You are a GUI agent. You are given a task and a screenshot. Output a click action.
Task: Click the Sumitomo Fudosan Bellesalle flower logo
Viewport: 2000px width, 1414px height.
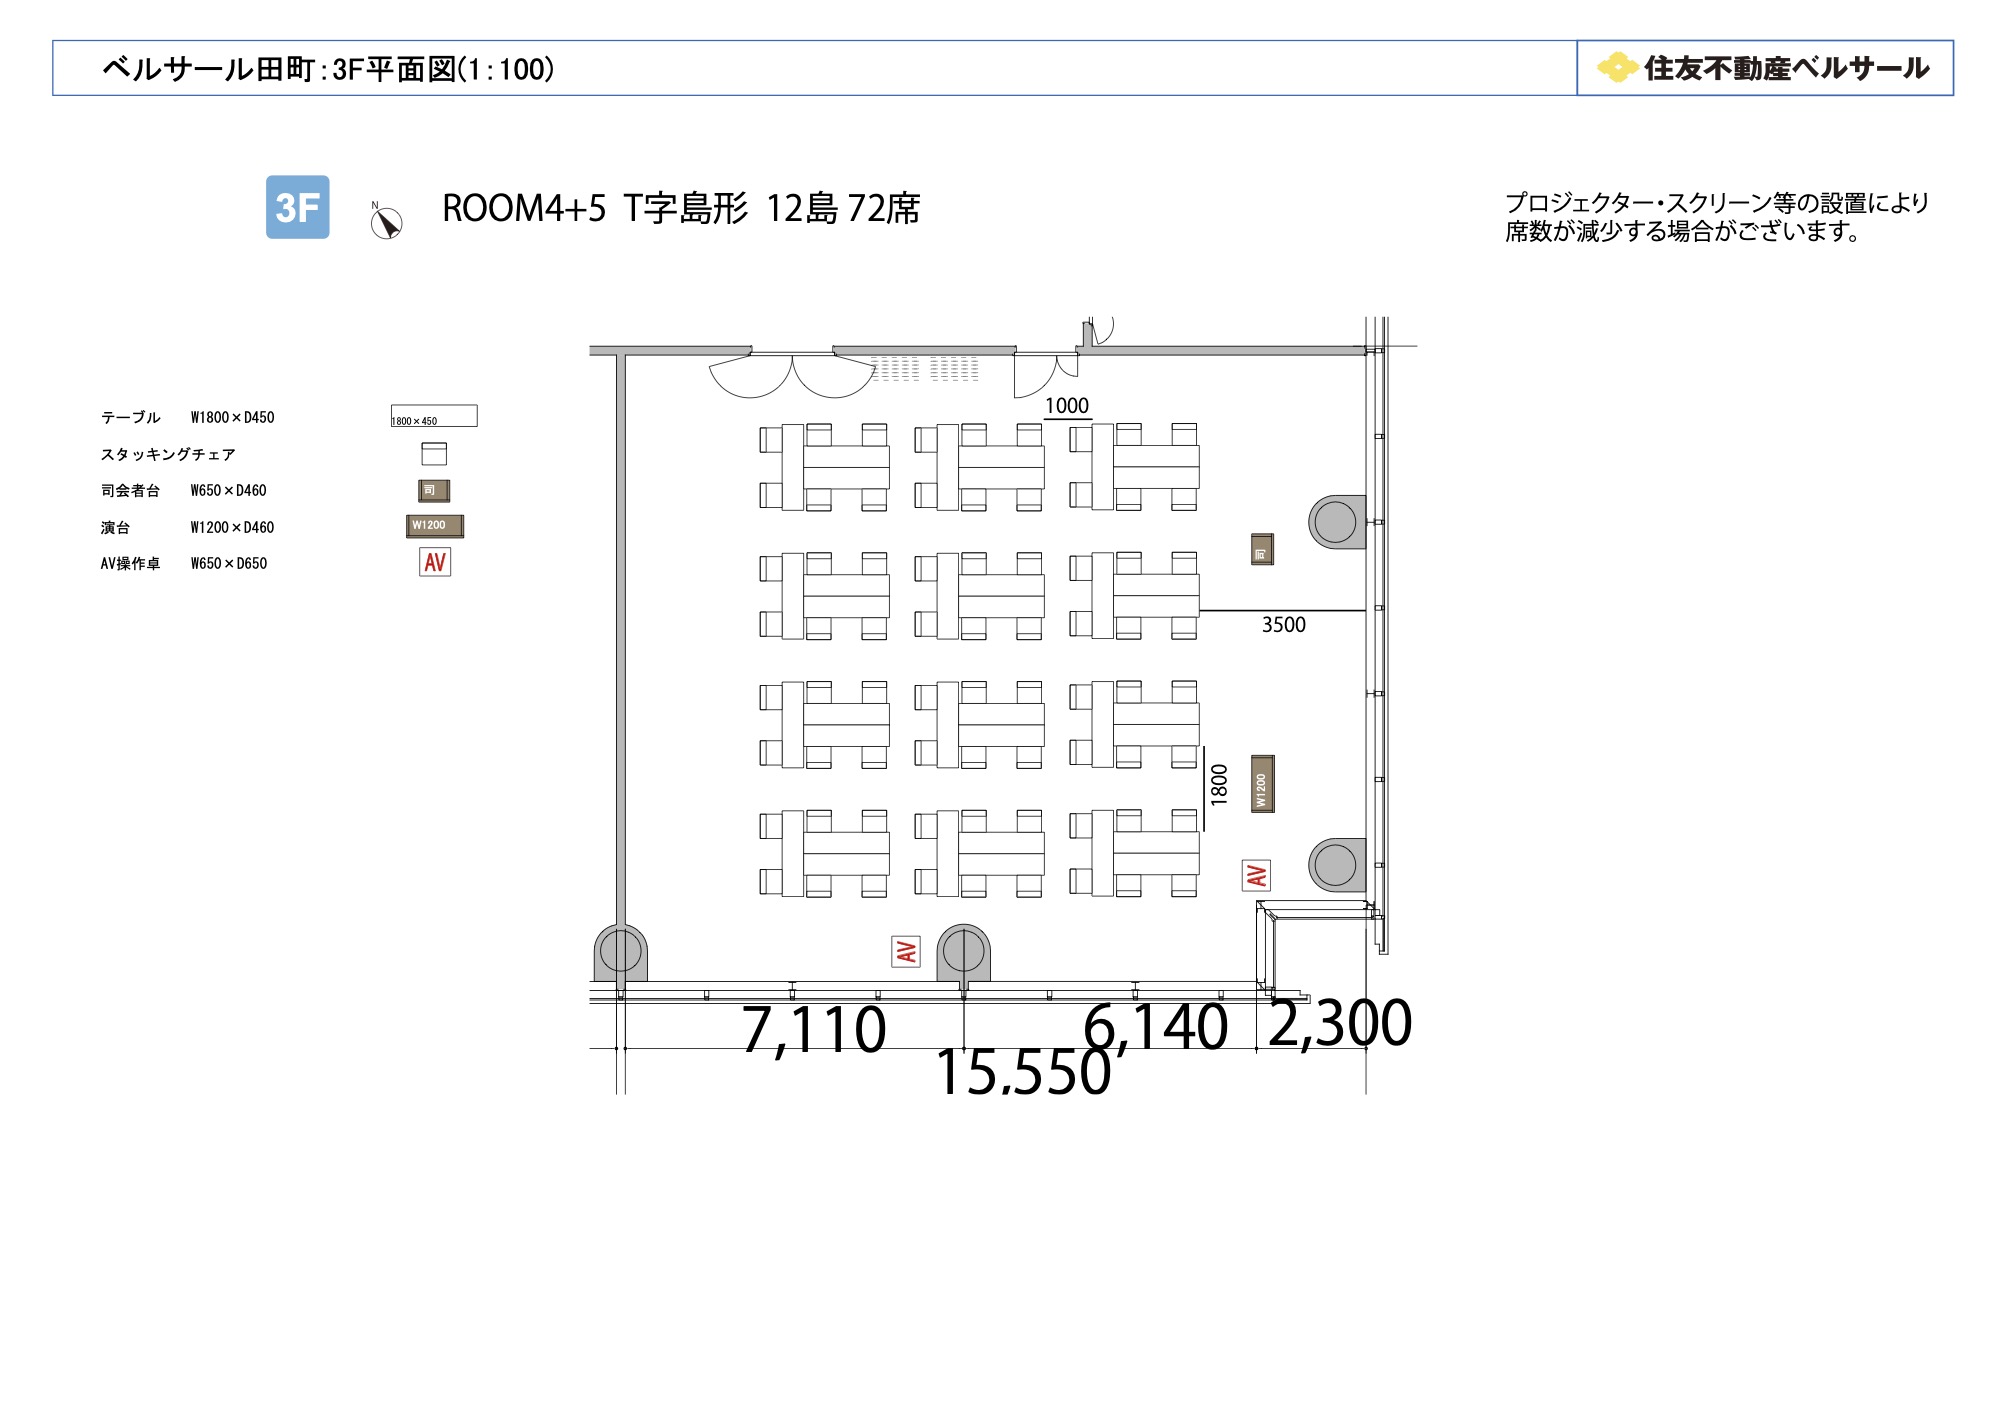[x=1617, y=67]
